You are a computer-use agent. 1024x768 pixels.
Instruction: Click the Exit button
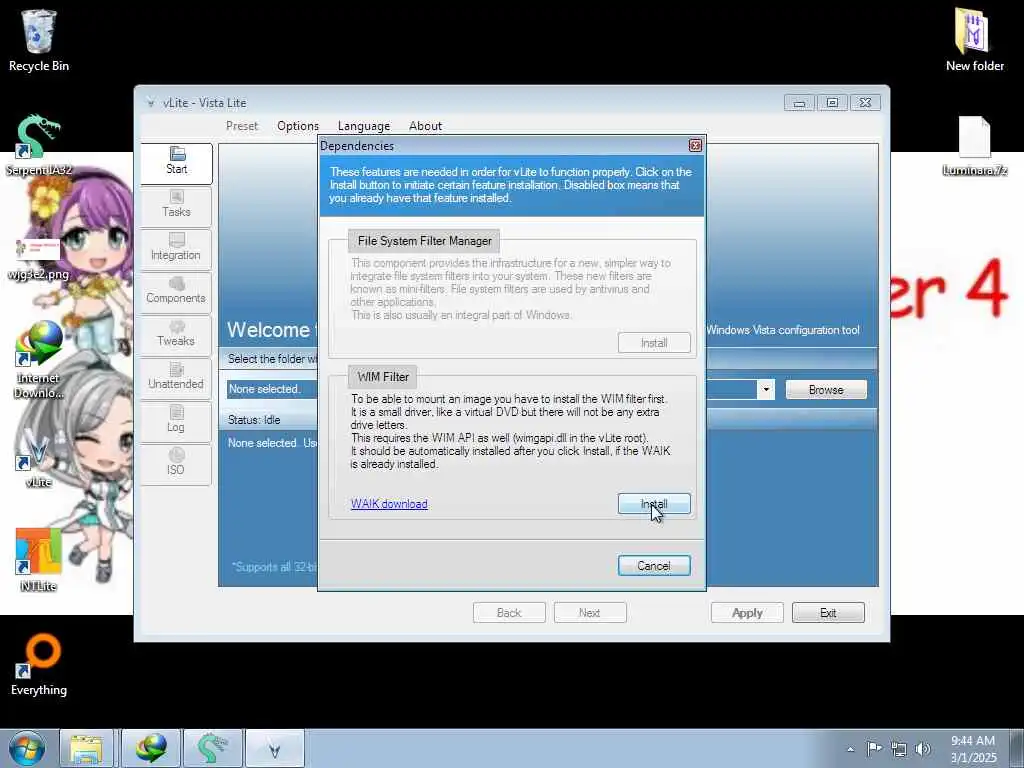[828, 613]
